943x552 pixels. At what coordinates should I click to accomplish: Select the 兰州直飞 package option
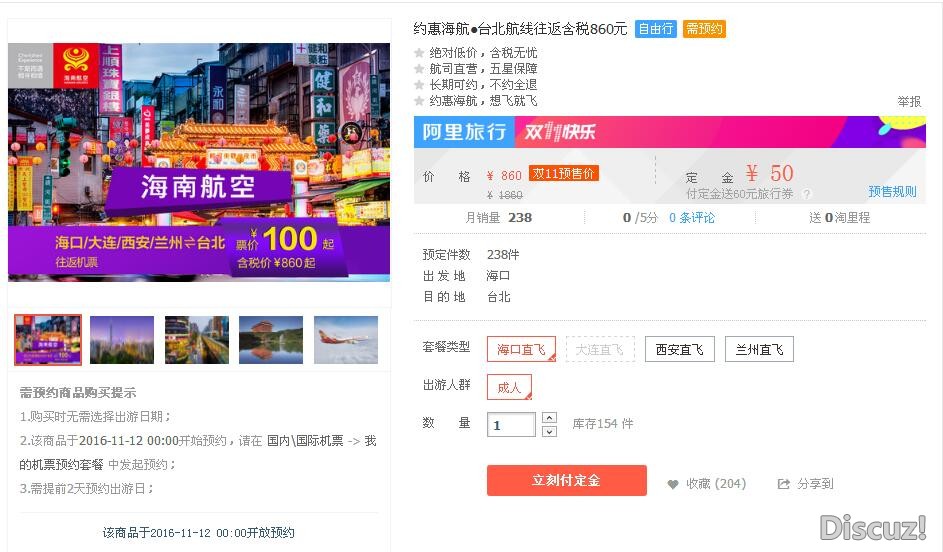pos(759,349)
